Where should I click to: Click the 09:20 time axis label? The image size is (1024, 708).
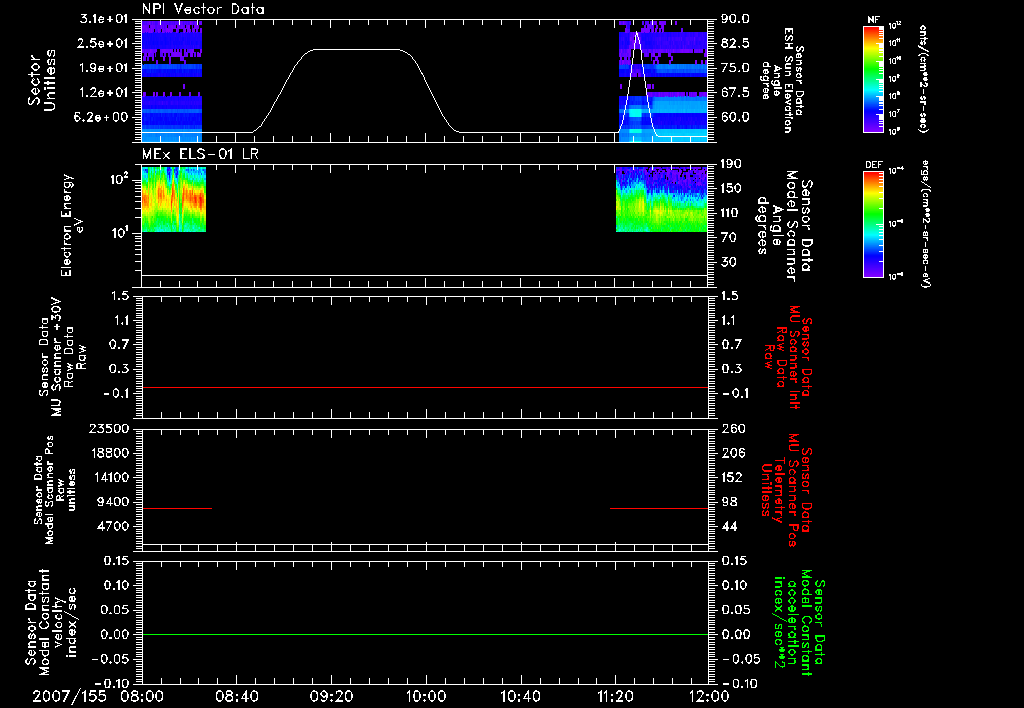click(x=331, y=696)
